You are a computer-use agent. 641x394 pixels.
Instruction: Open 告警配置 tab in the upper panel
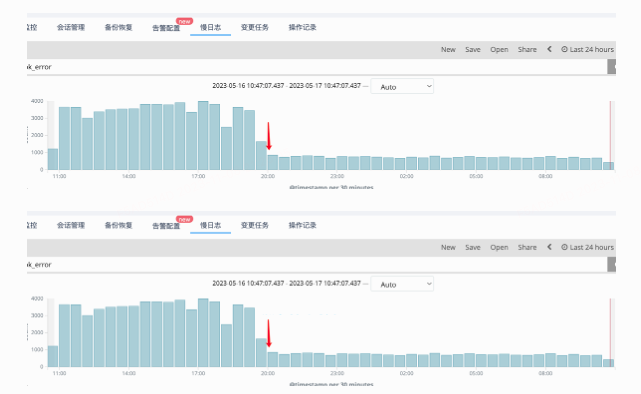click(166, 28)
